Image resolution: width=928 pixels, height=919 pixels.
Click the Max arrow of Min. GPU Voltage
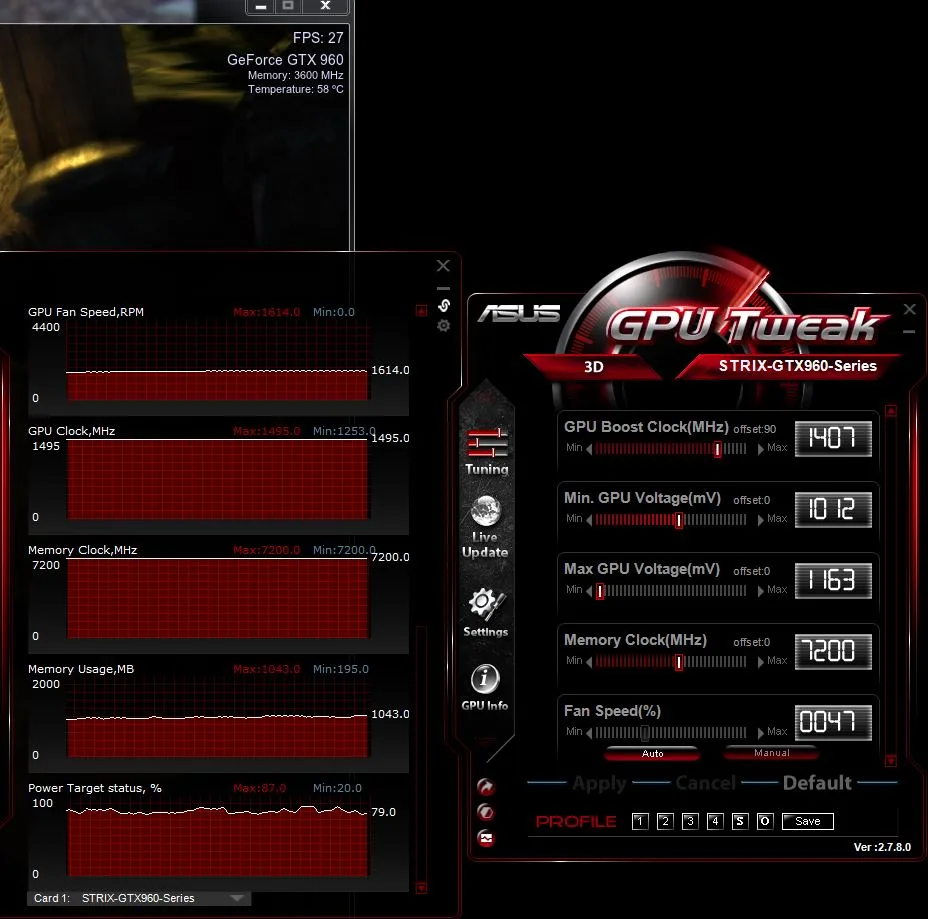click(761, 520)
